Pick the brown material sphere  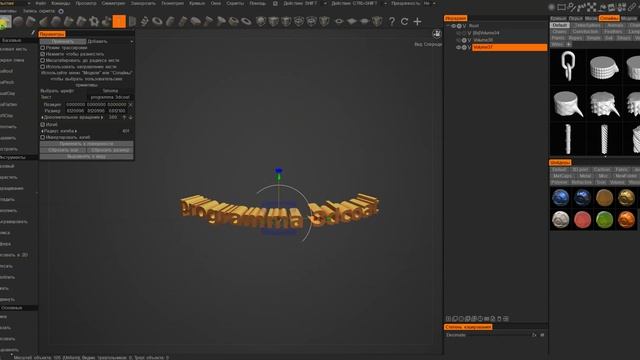(x=604, y=198)
